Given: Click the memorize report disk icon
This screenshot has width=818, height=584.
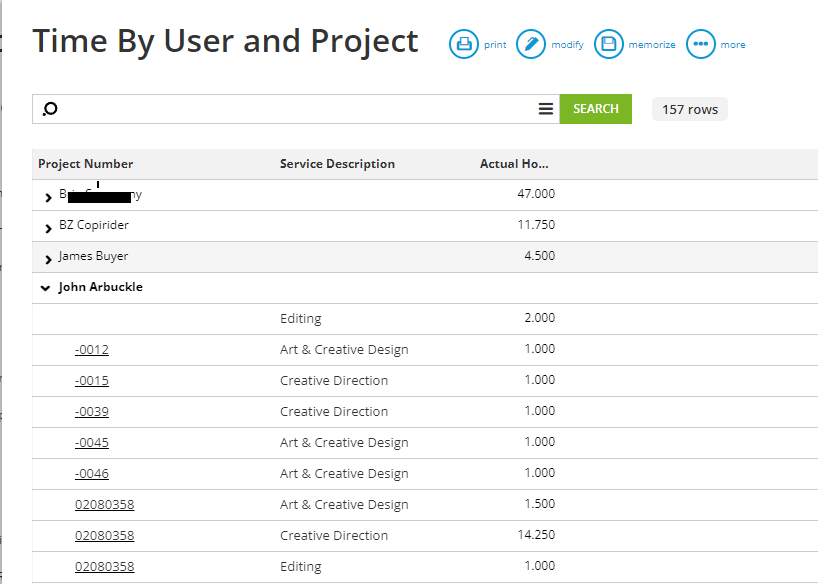Looking at the screenshot, I should point(609,44).
